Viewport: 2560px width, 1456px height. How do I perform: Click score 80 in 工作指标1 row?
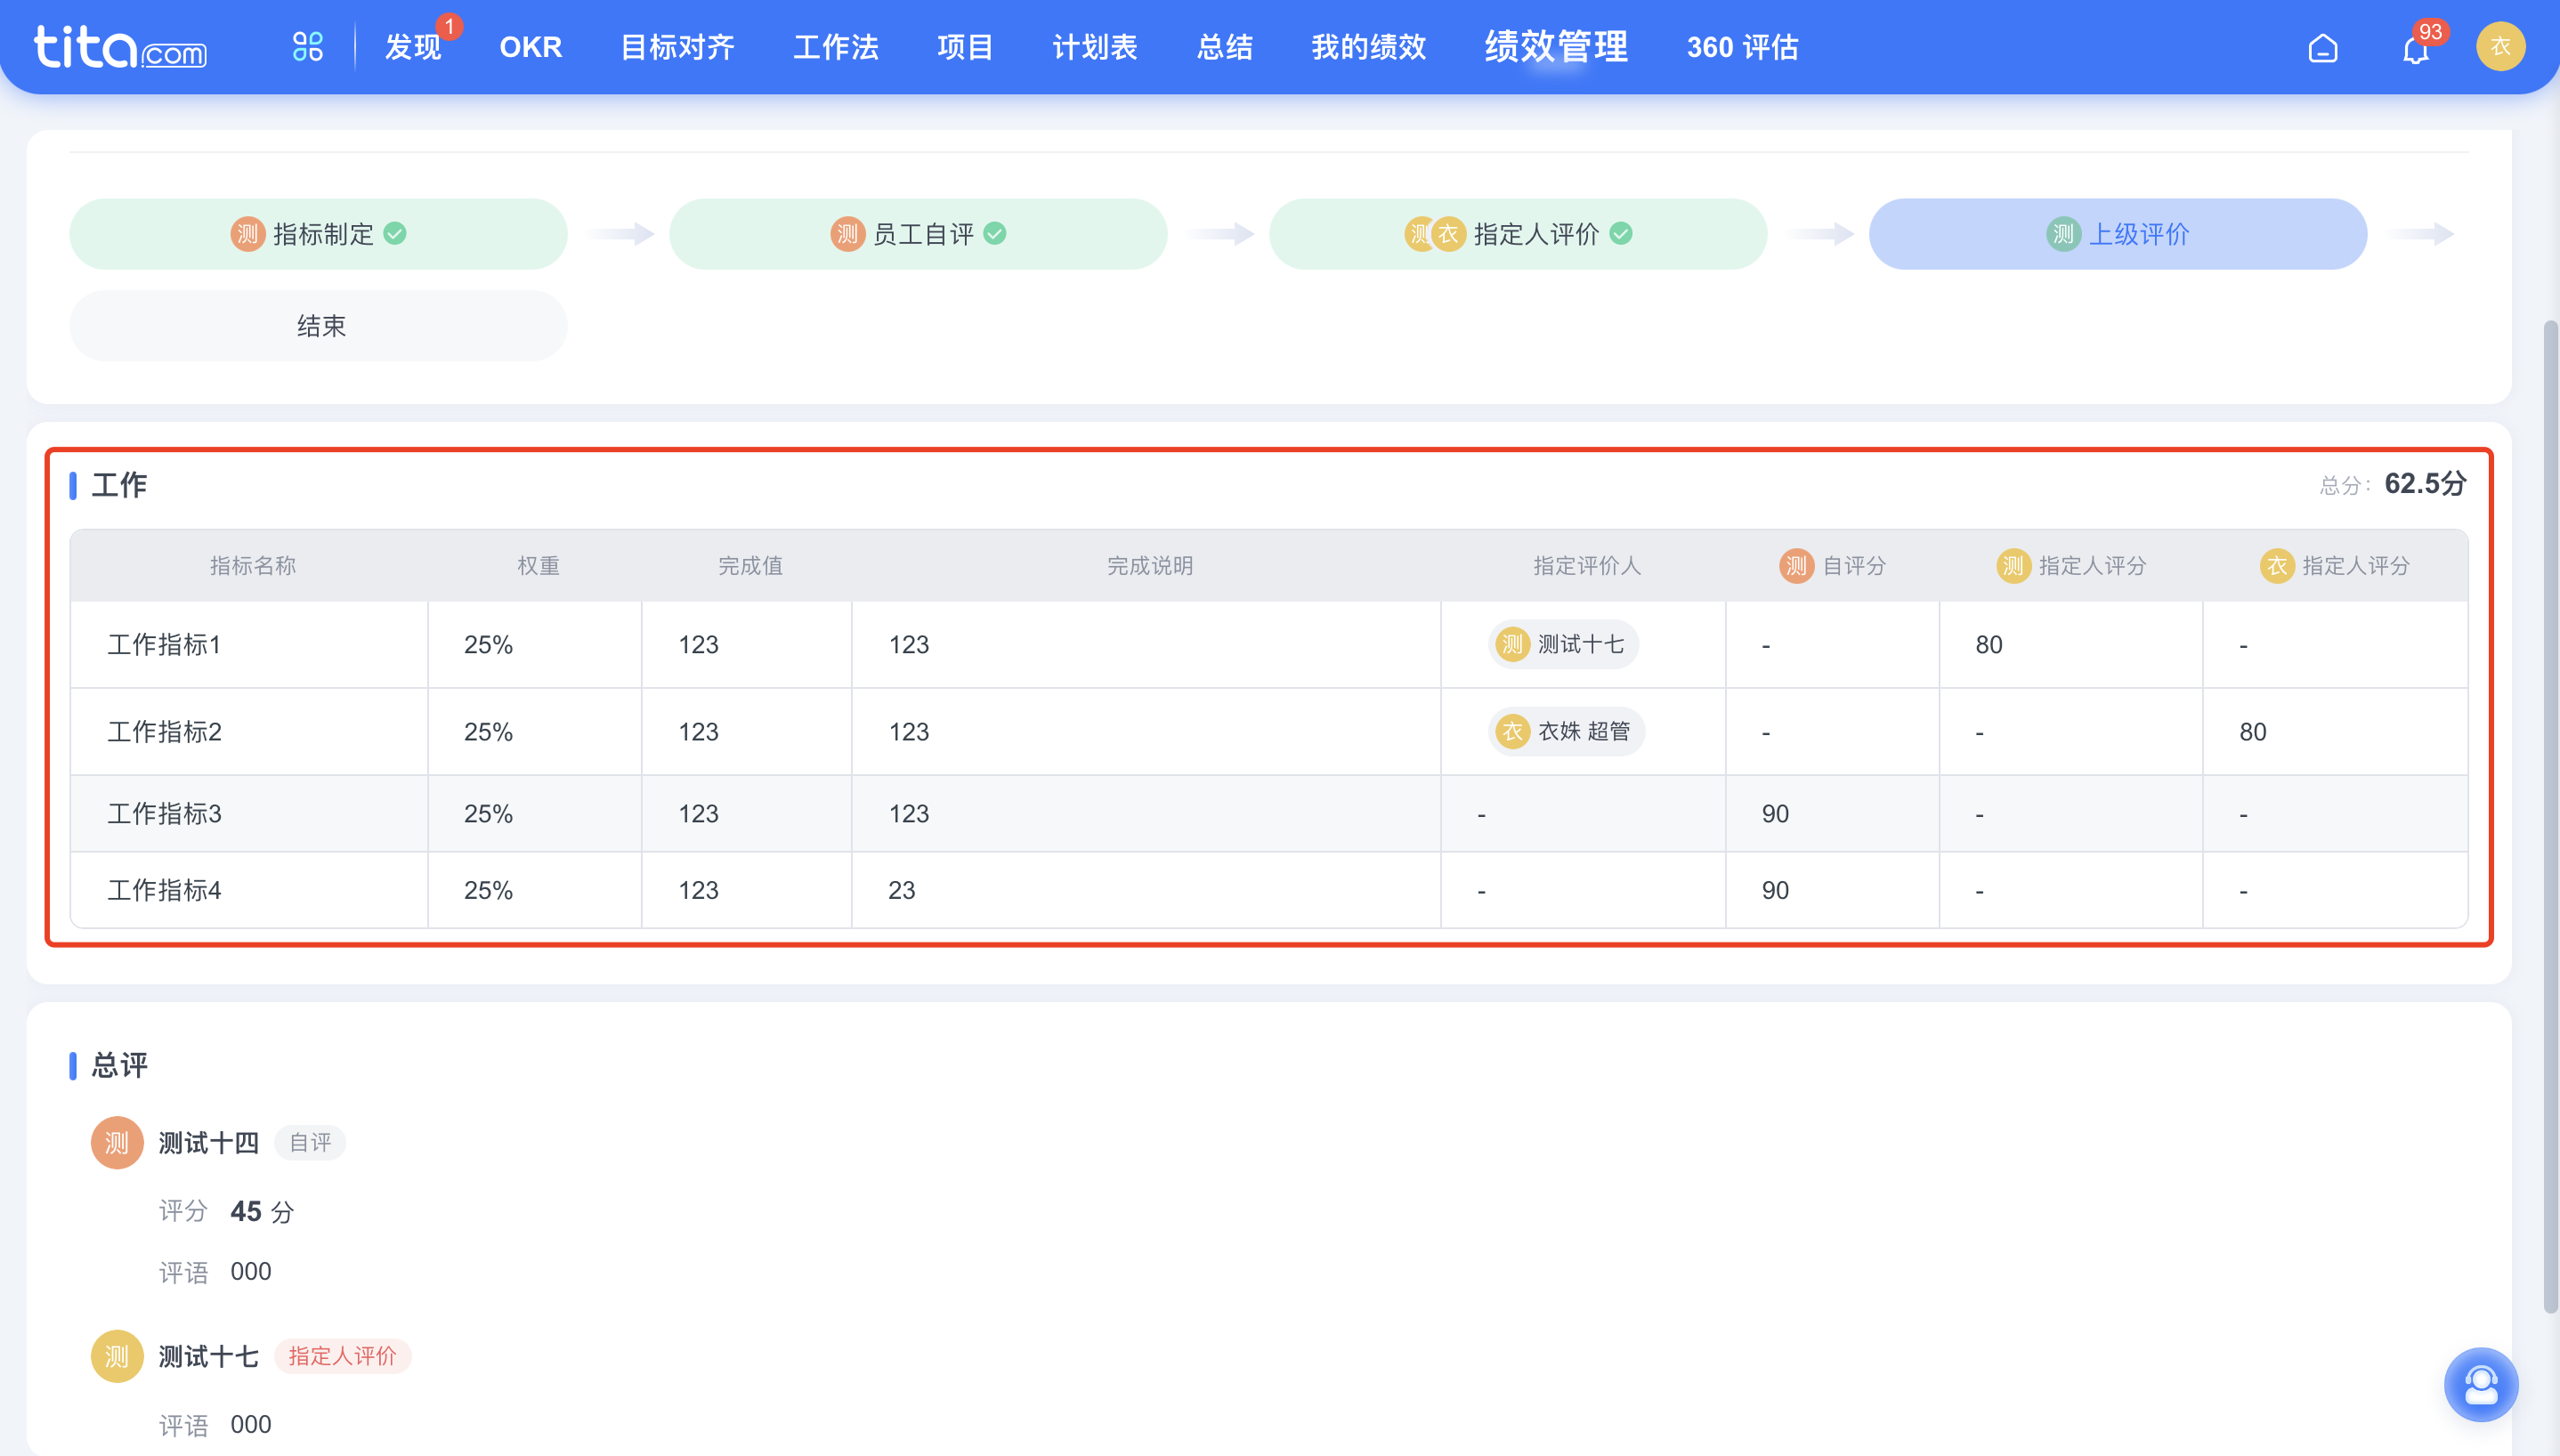(1988, 645)
